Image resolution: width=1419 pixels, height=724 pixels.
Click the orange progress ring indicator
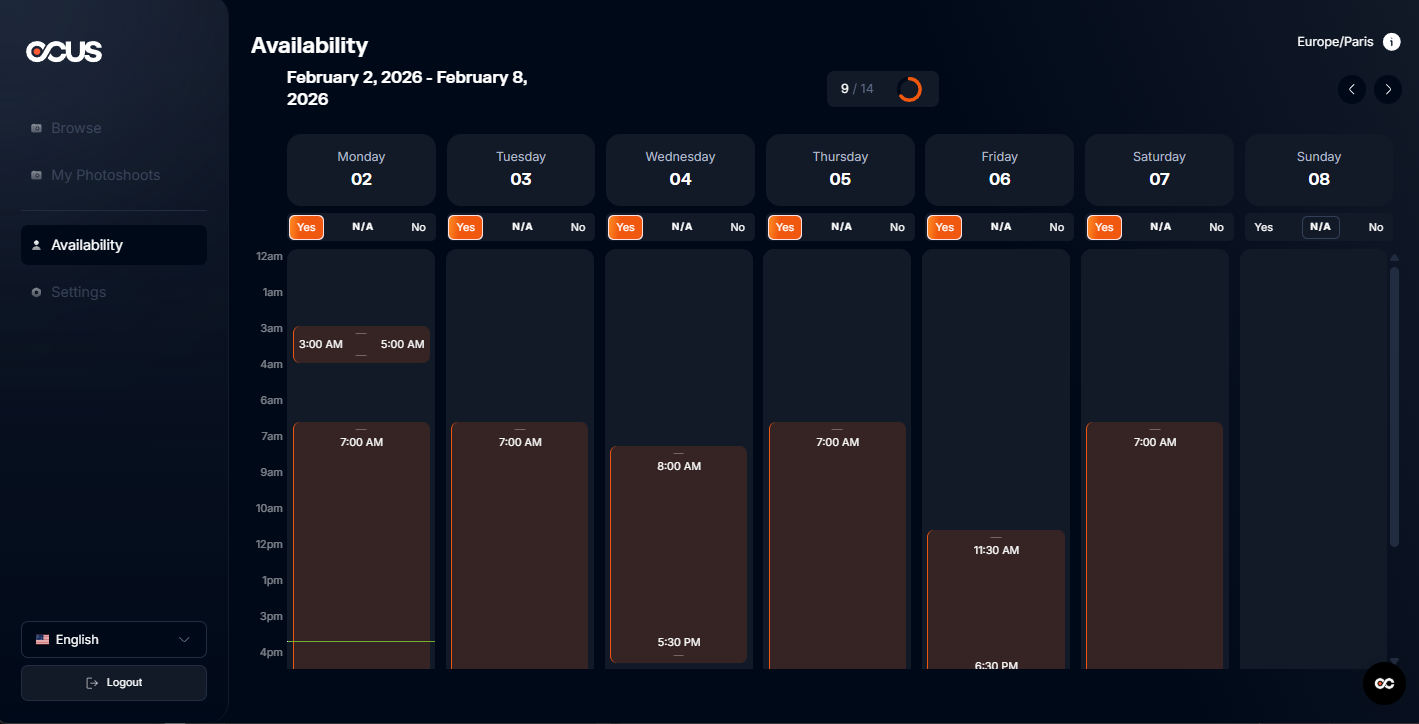[x=909, y=89]
